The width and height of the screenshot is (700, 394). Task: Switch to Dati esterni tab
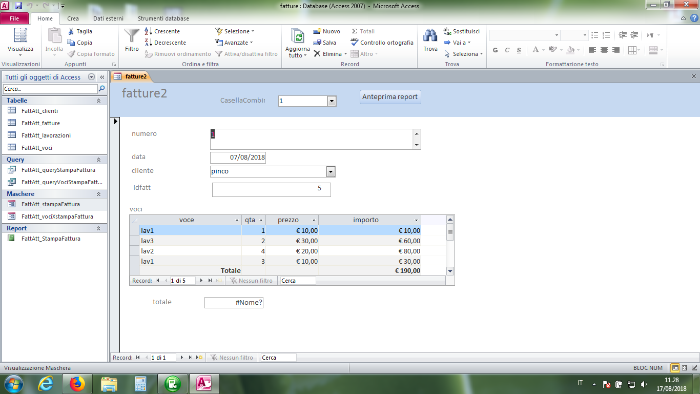tap(108, 18)
